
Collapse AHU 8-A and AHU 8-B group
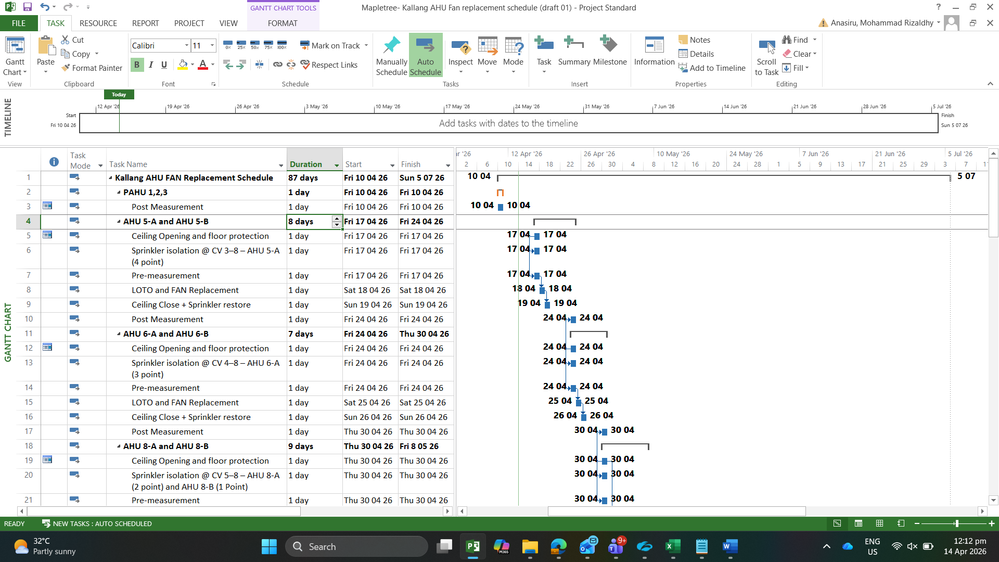coord(119,446)
